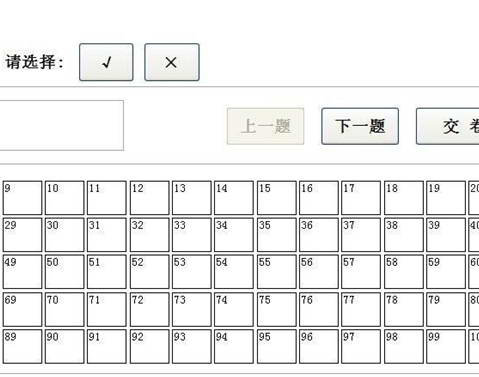Select question number 34
The width and height of the screenshot is (479, 377).
click(234, 235)
